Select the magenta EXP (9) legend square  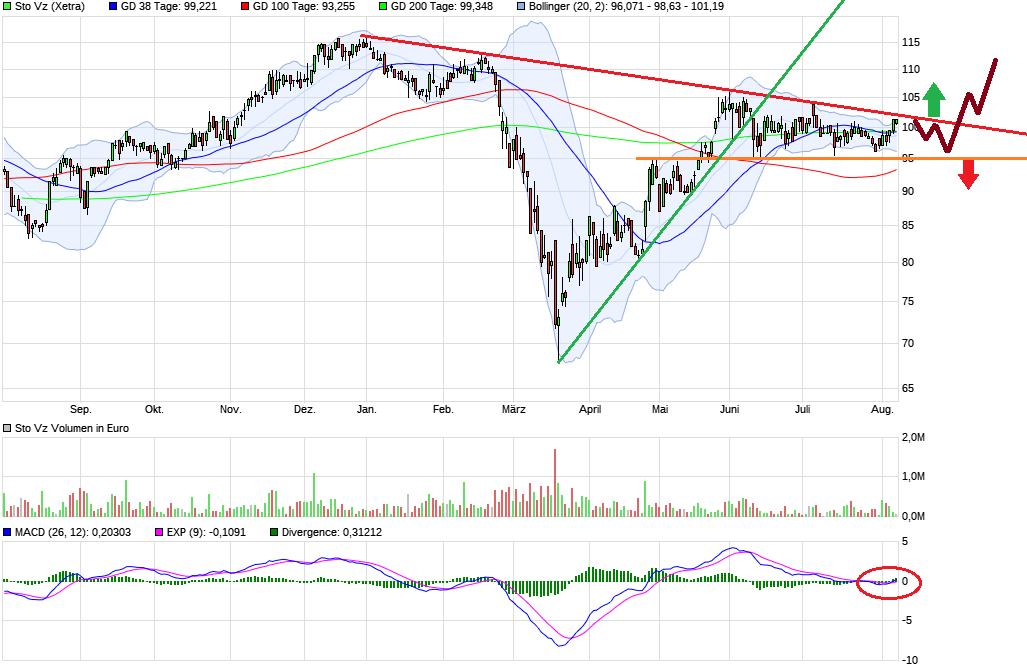(159, 533)
